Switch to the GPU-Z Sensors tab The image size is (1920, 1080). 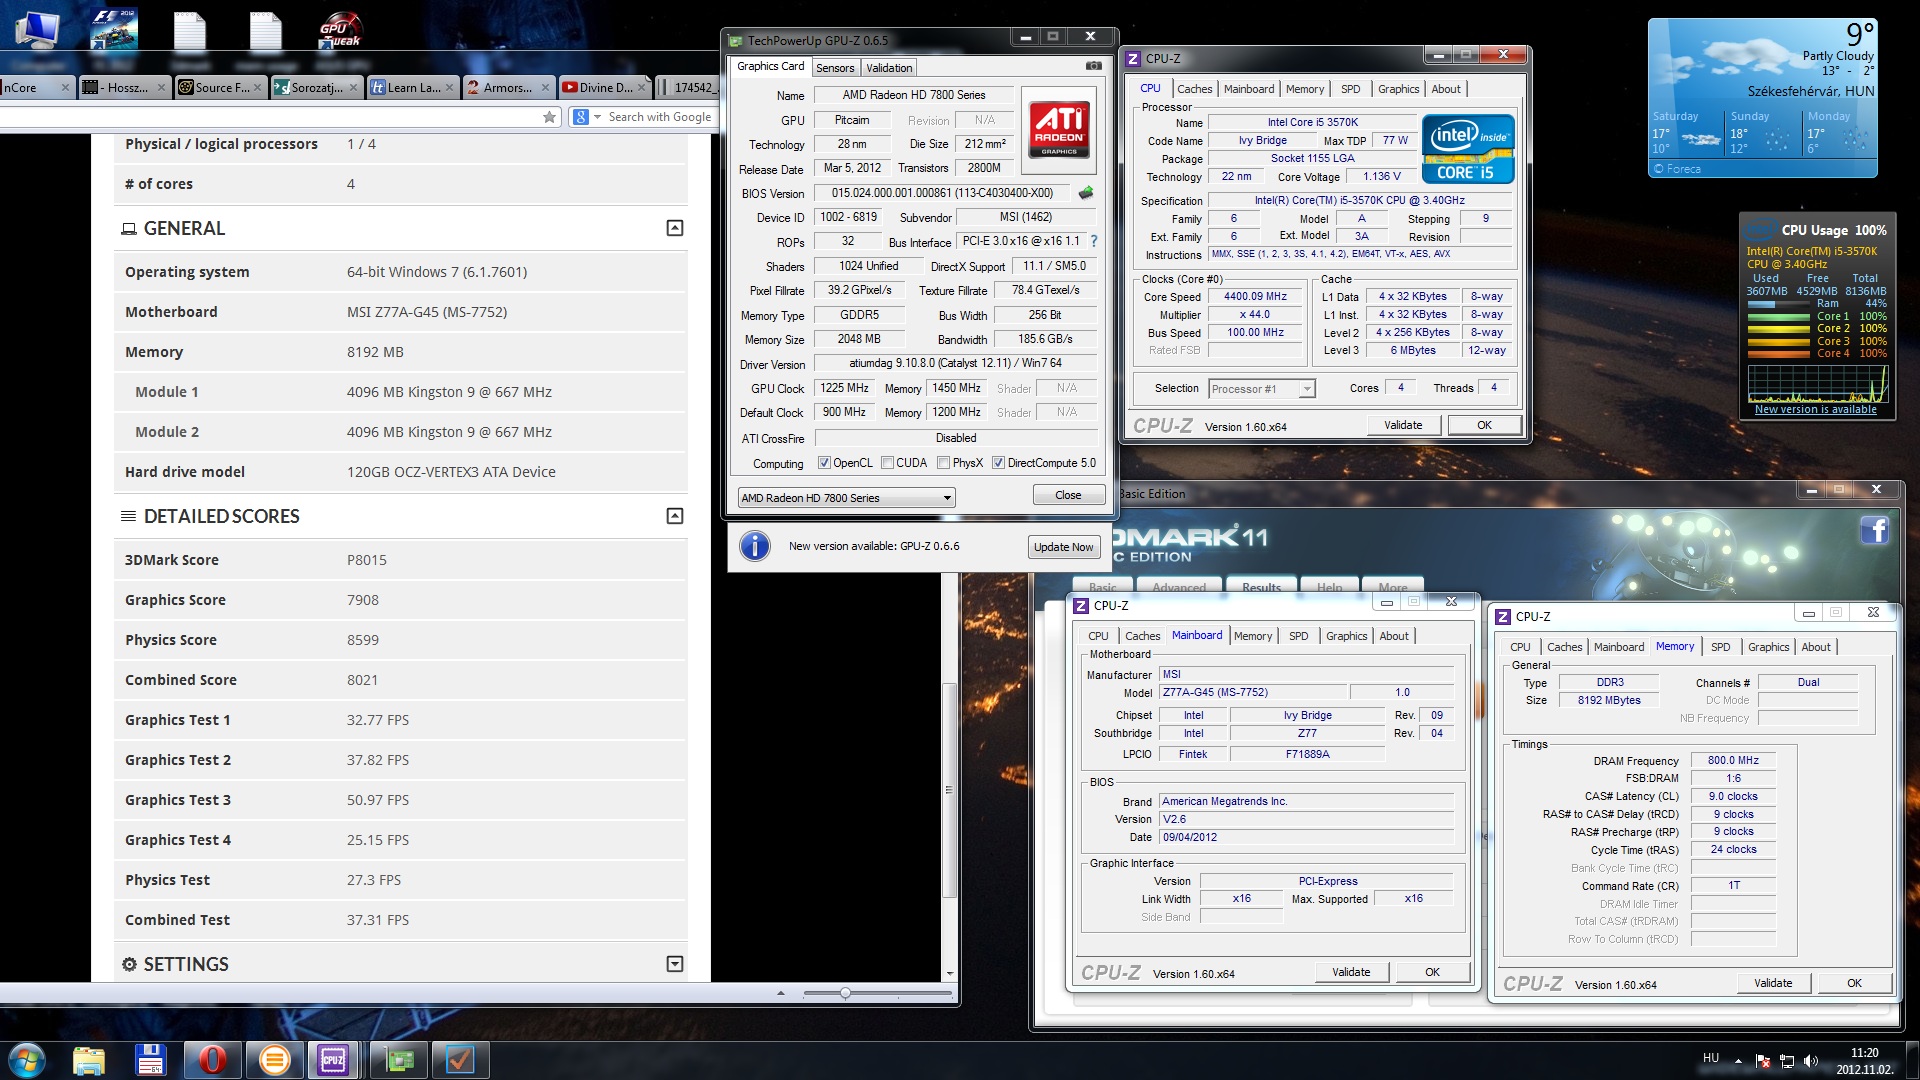point(834,68)
